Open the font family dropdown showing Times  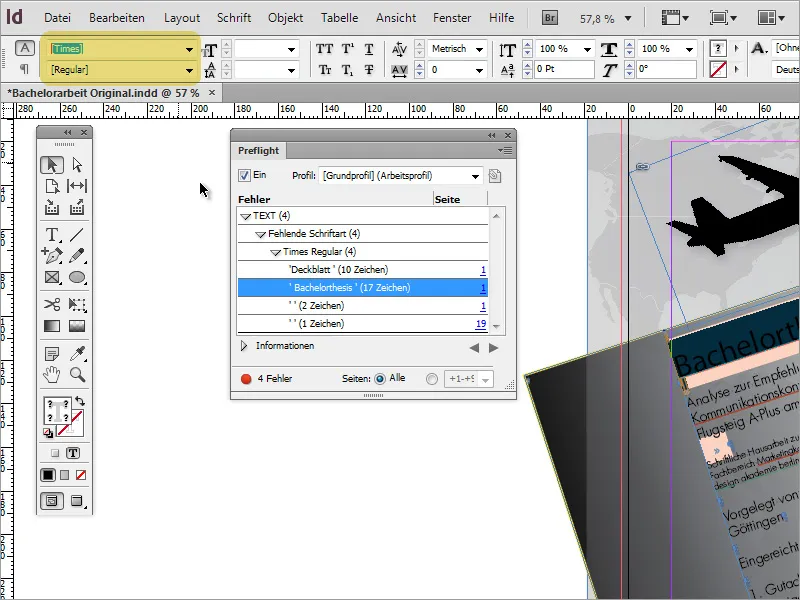pos(189,49)
